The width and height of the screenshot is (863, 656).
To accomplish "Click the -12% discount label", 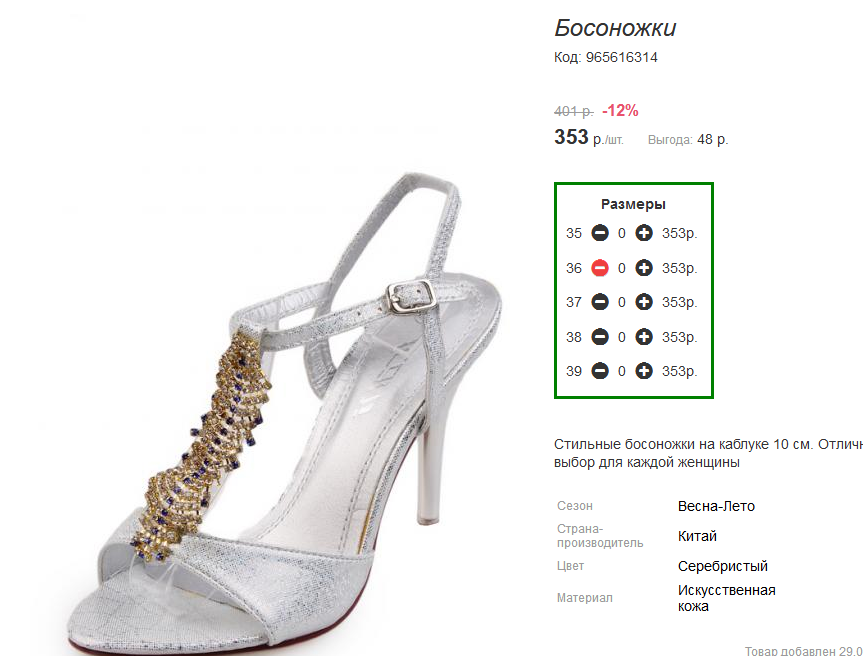I will [620, 110].
